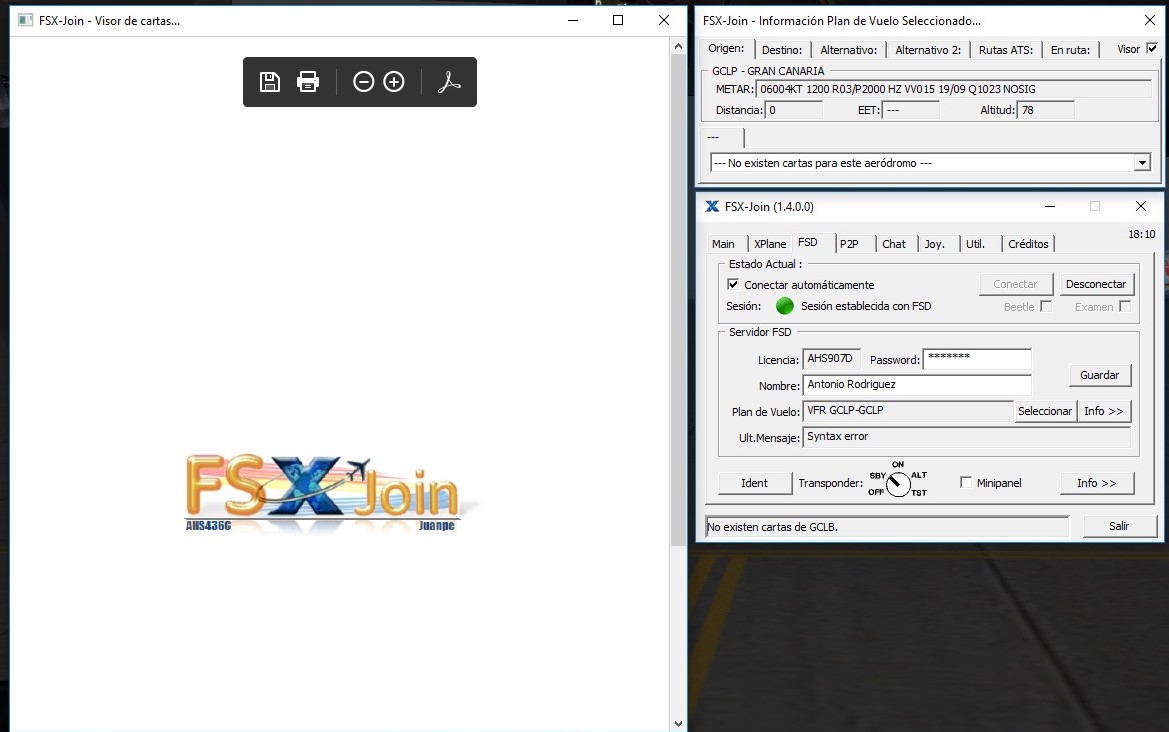Open the airport charts dropdown
The image size is (1169, 732).
pyautogui.click(x=1142, y=163)
